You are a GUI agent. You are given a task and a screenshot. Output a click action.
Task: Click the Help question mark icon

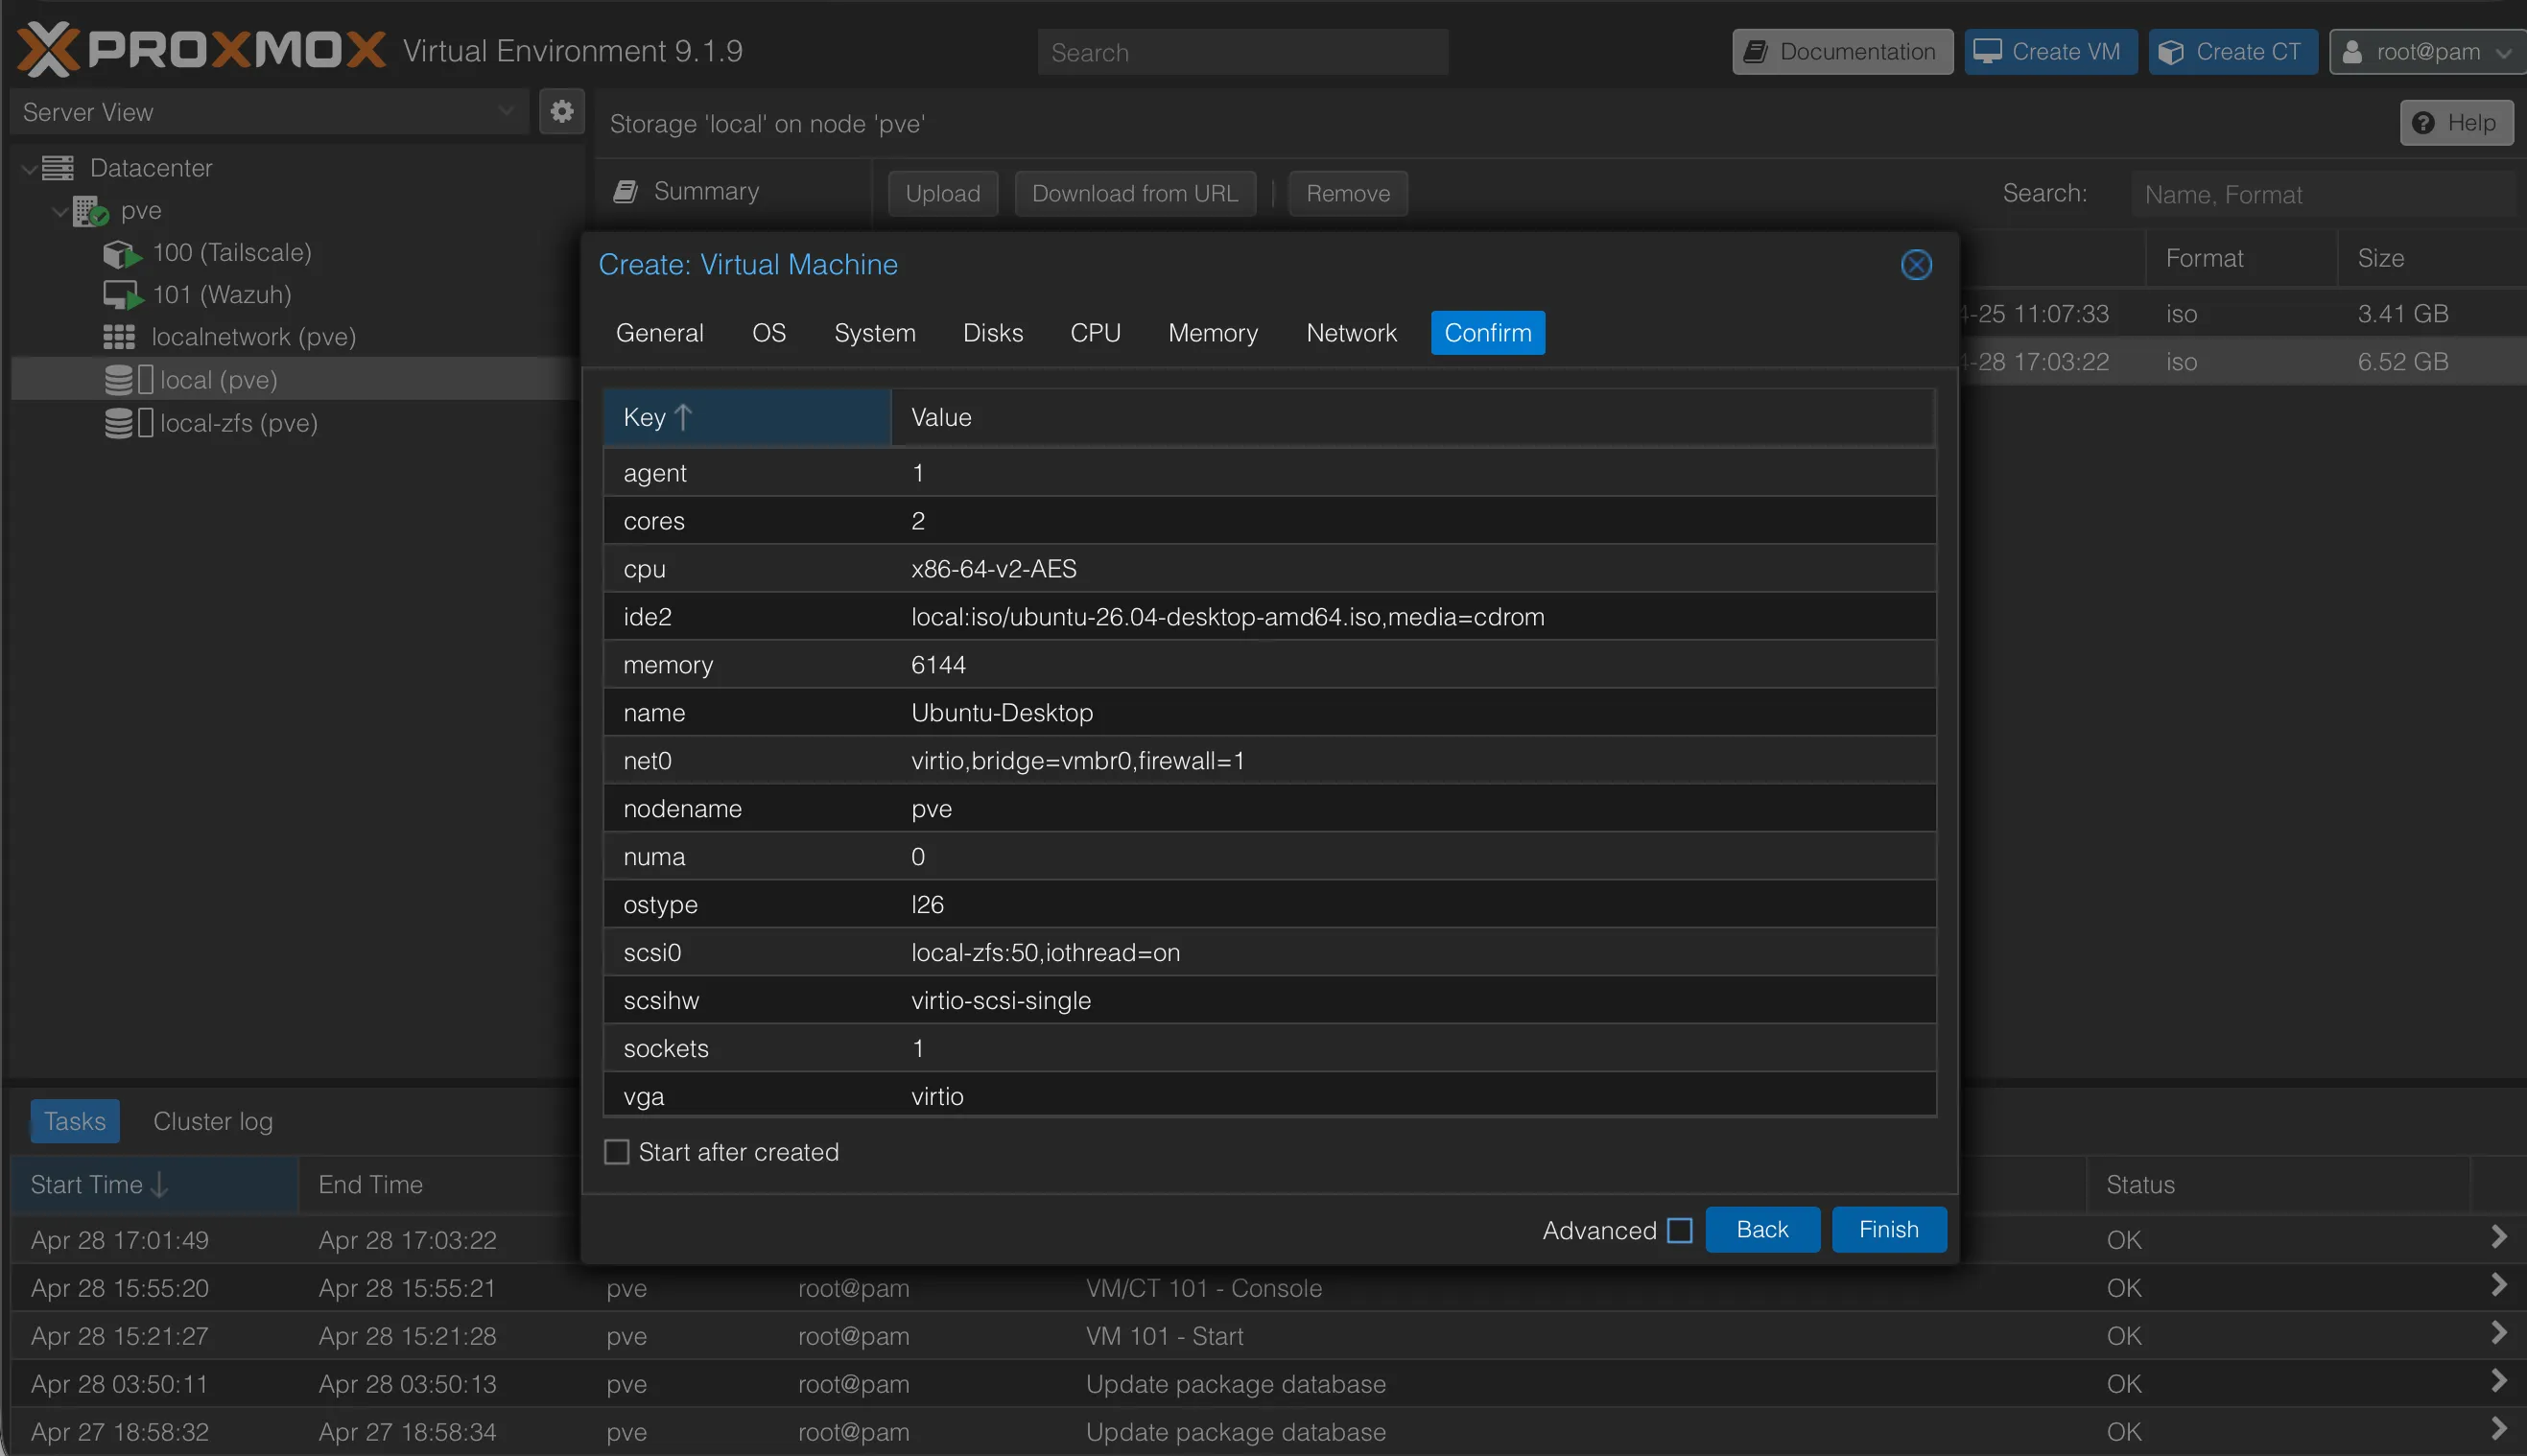click(x=2423, y=123)
